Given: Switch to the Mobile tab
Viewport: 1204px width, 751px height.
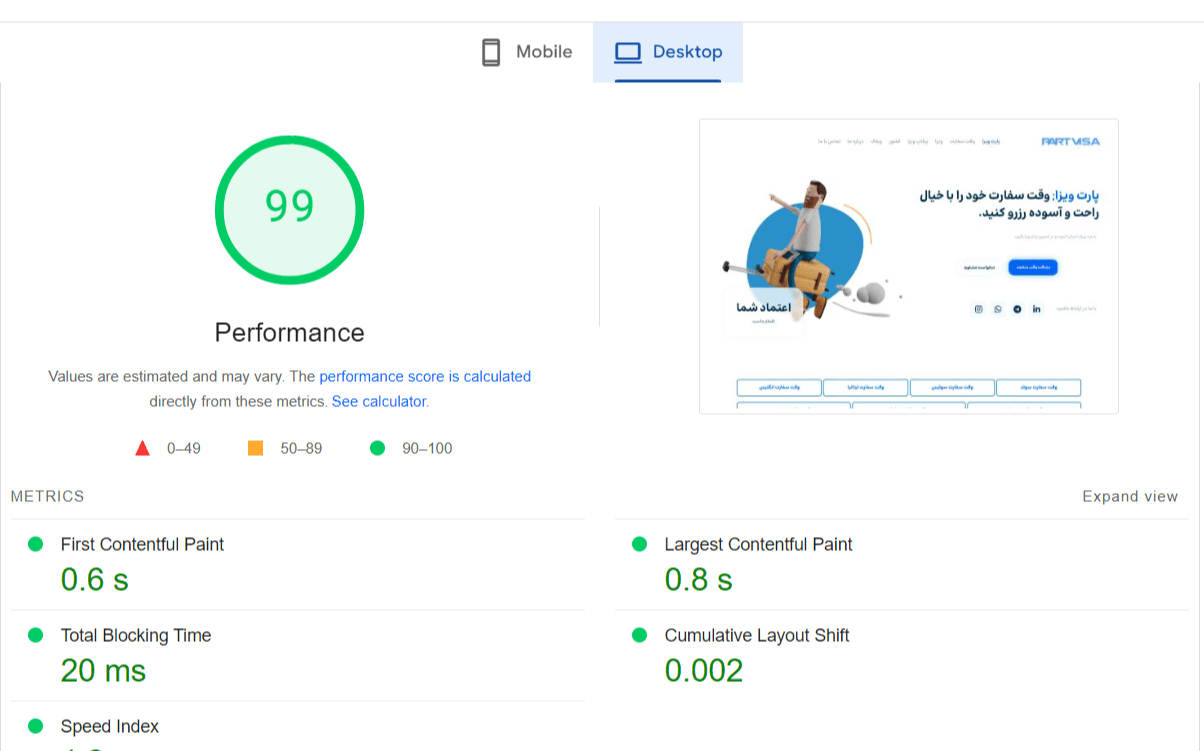Looking at the screenshot, I should pyautogui.click(x=527, y=52).
